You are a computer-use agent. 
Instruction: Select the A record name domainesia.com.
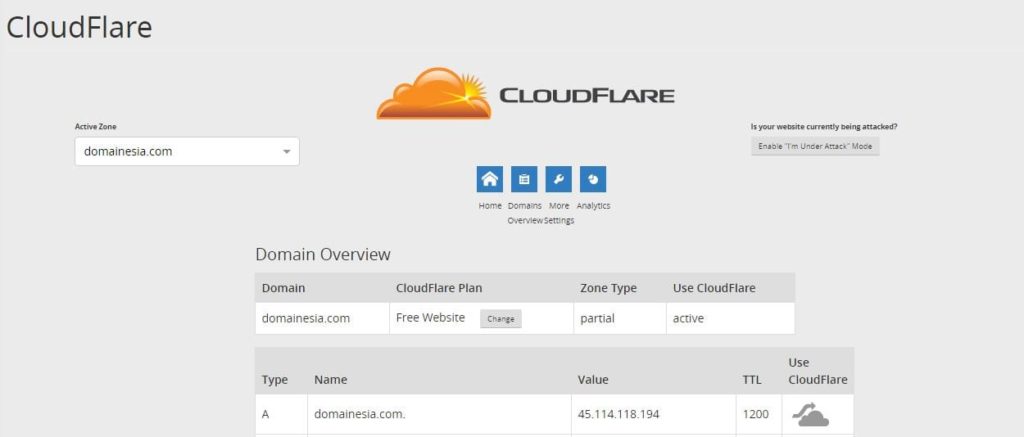coord(360,414)
